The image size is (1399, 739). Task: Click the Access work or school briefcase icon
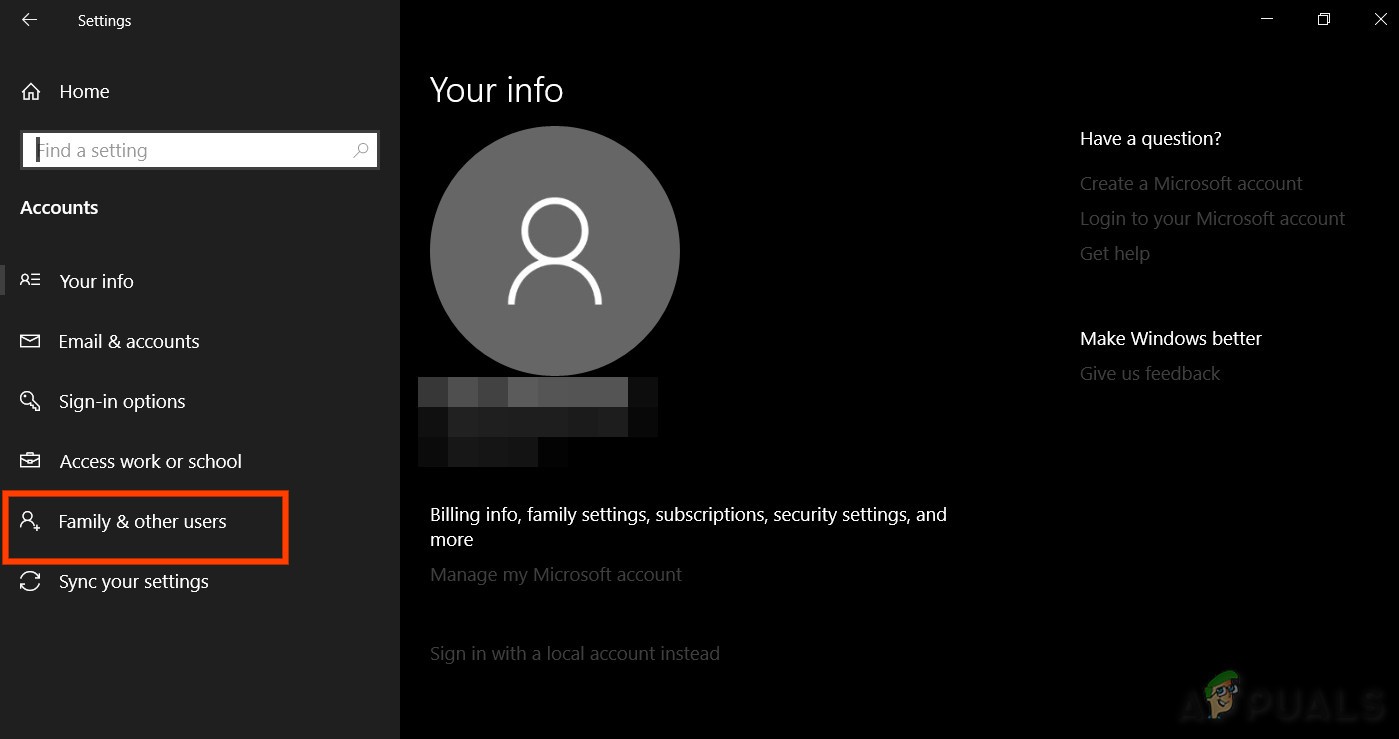[x=30, y=461]
